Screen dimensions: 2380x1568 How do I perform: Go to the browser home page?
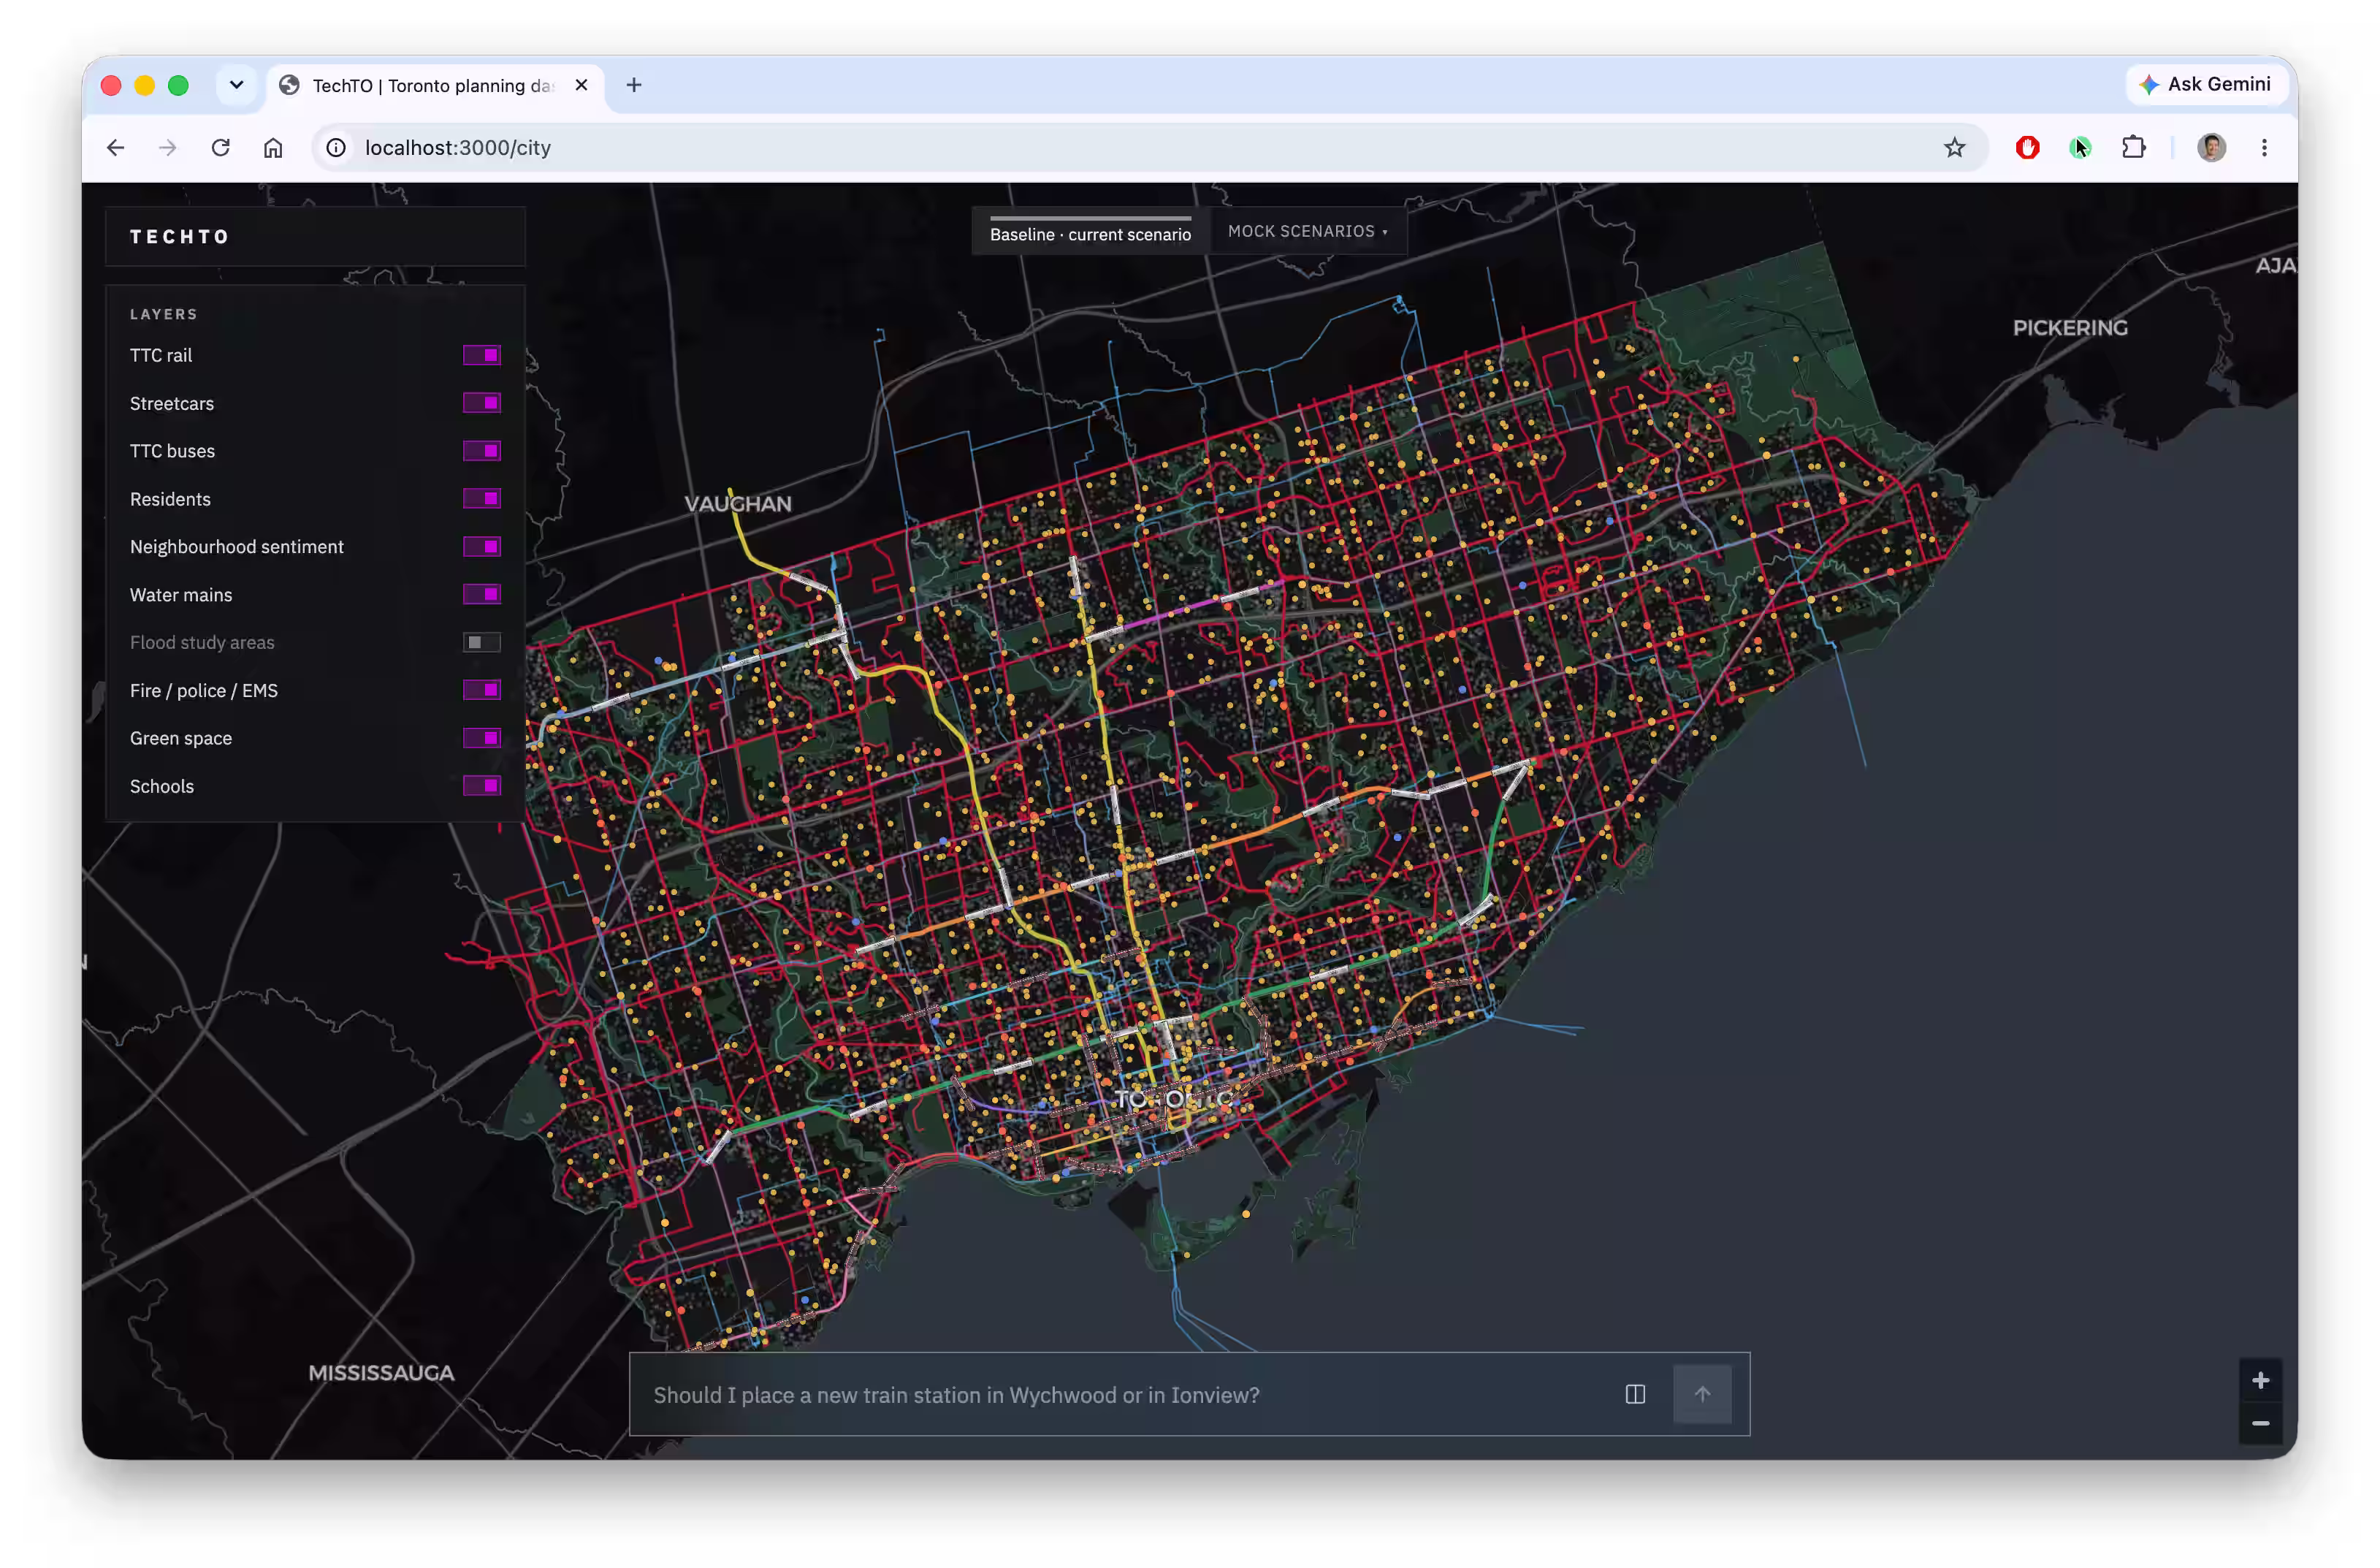pyautogui.click(x=273, y=148)
